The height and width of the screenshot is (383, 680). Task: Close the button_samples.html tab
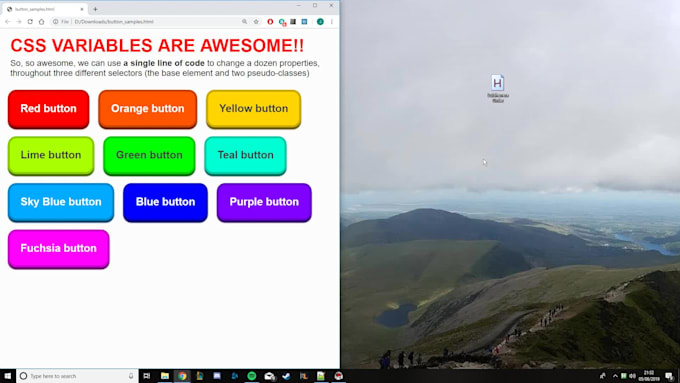click(x=82, y=9)
